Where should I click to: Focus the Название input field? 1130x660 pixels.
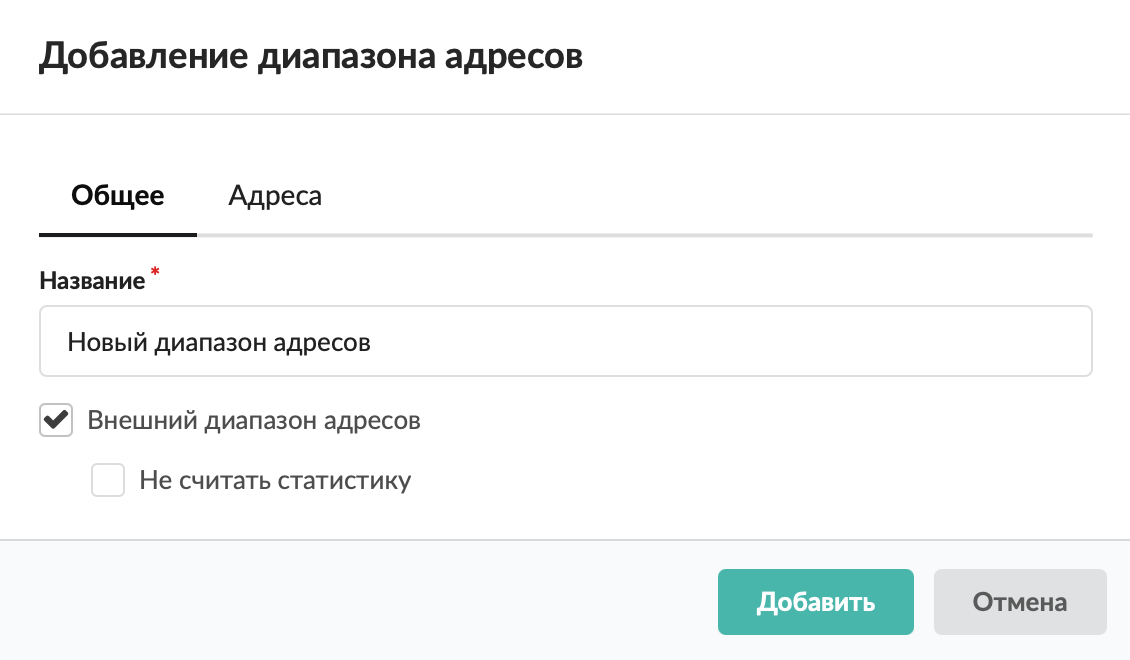click(x=565, y=342)
